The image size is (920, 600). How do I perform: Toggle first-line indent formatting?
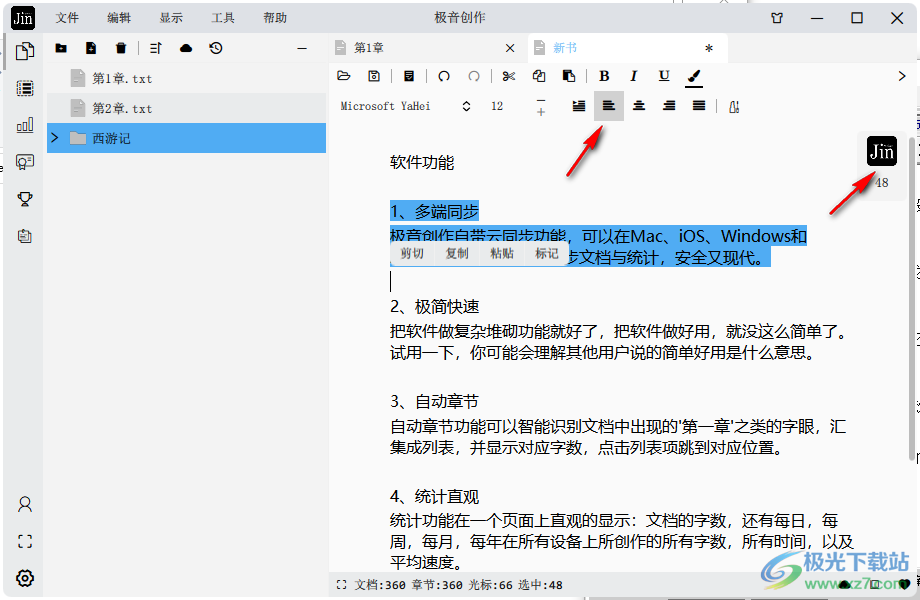pyautogui.click(x=579, y=106)
